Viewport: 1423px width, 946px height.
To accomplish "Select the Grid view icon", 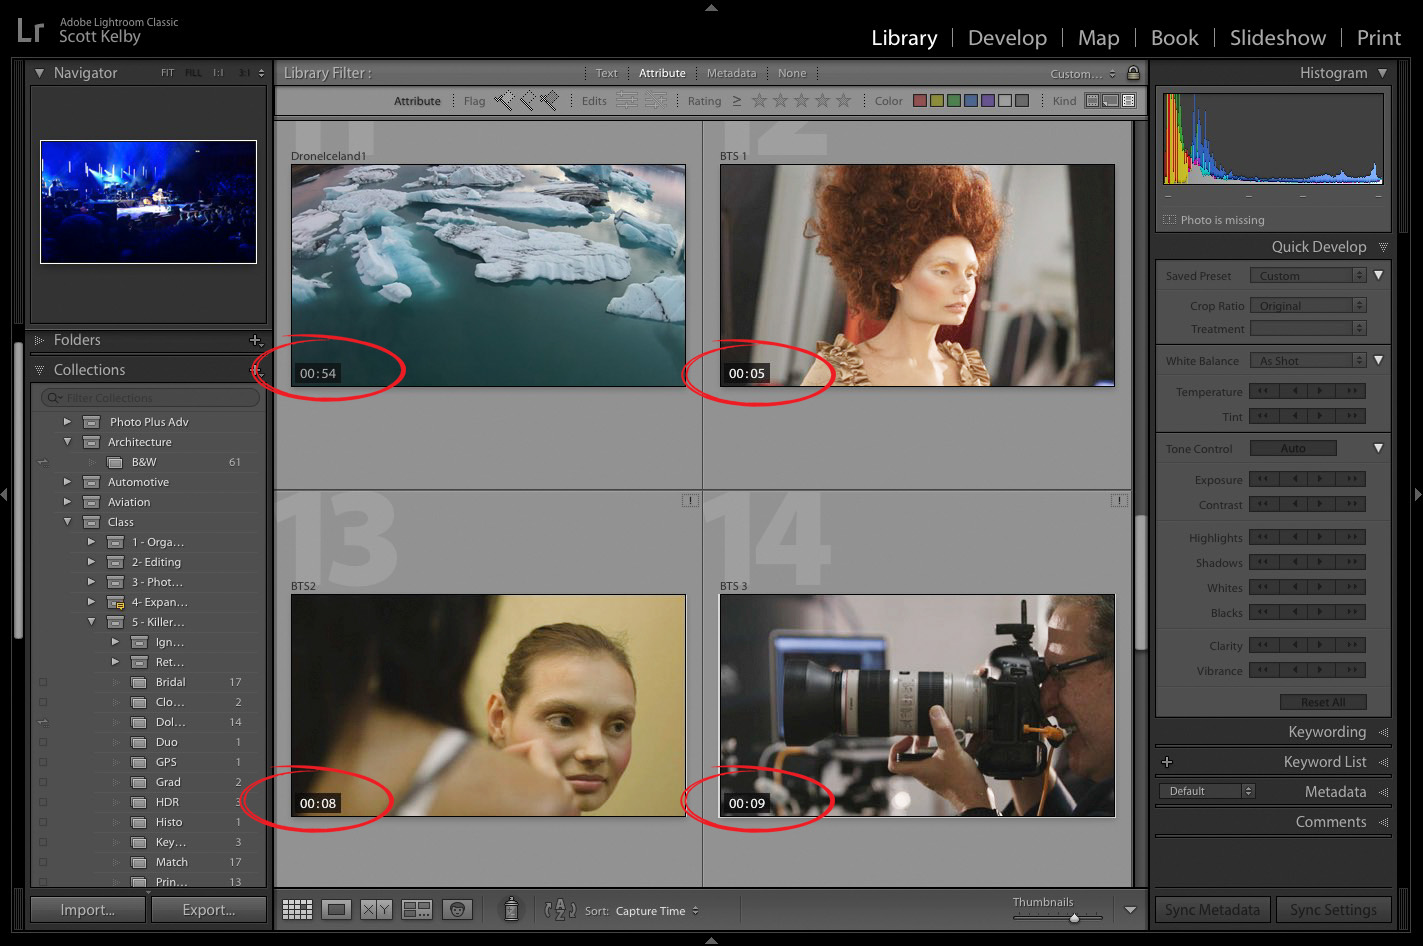I will pyautogui.click(x=297, y=908).
